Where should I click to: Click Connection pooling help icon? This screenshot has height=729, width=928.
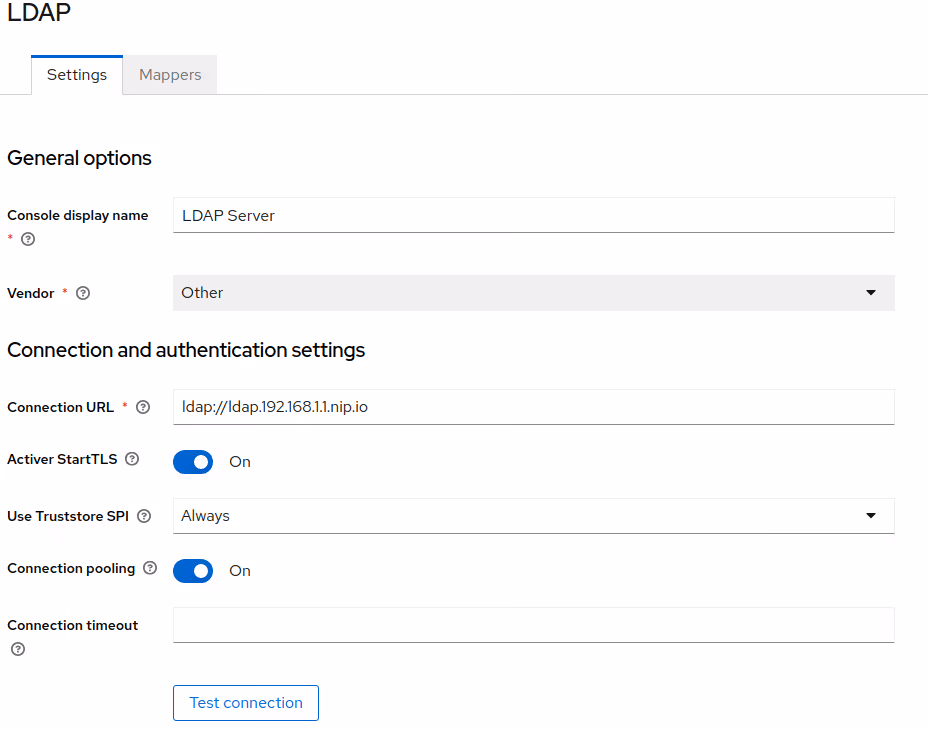click(x=150, y=568)
